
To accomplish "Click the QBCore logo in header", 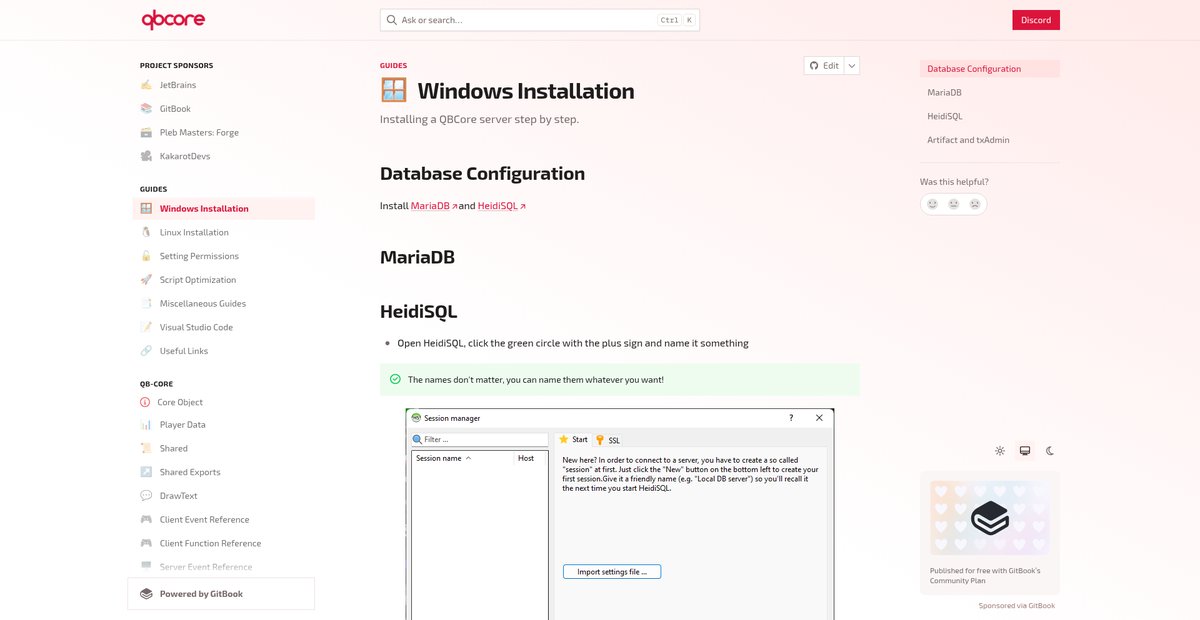I will [174, 20].
